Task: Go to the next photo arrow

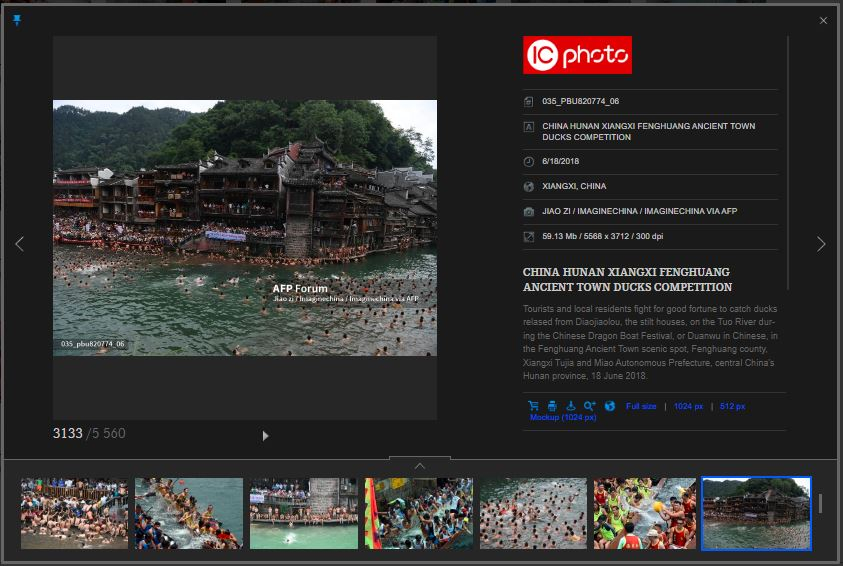Action: (821, 244)
